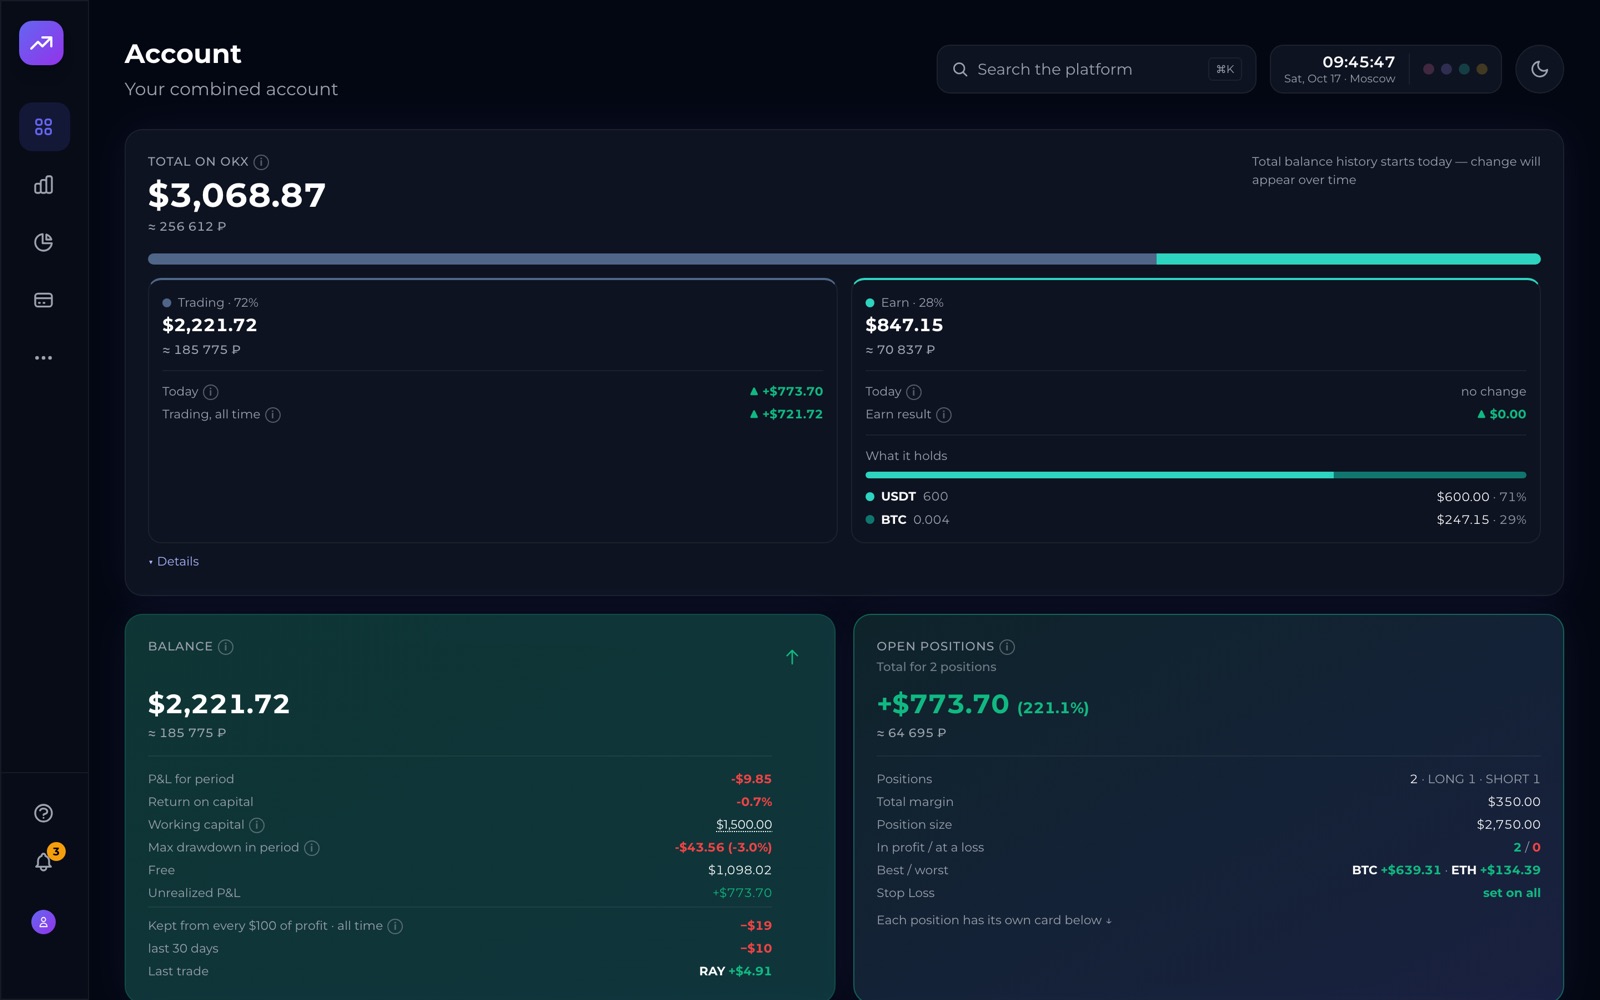
Task: Click the clock showing 09:45:47
Action: pyautogui.click(x=1358, y=62)
